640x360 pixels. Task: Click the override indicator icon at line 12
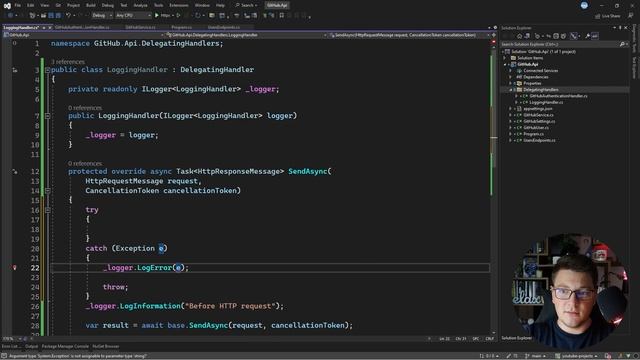pyautogui.click(x=15, y=171)
